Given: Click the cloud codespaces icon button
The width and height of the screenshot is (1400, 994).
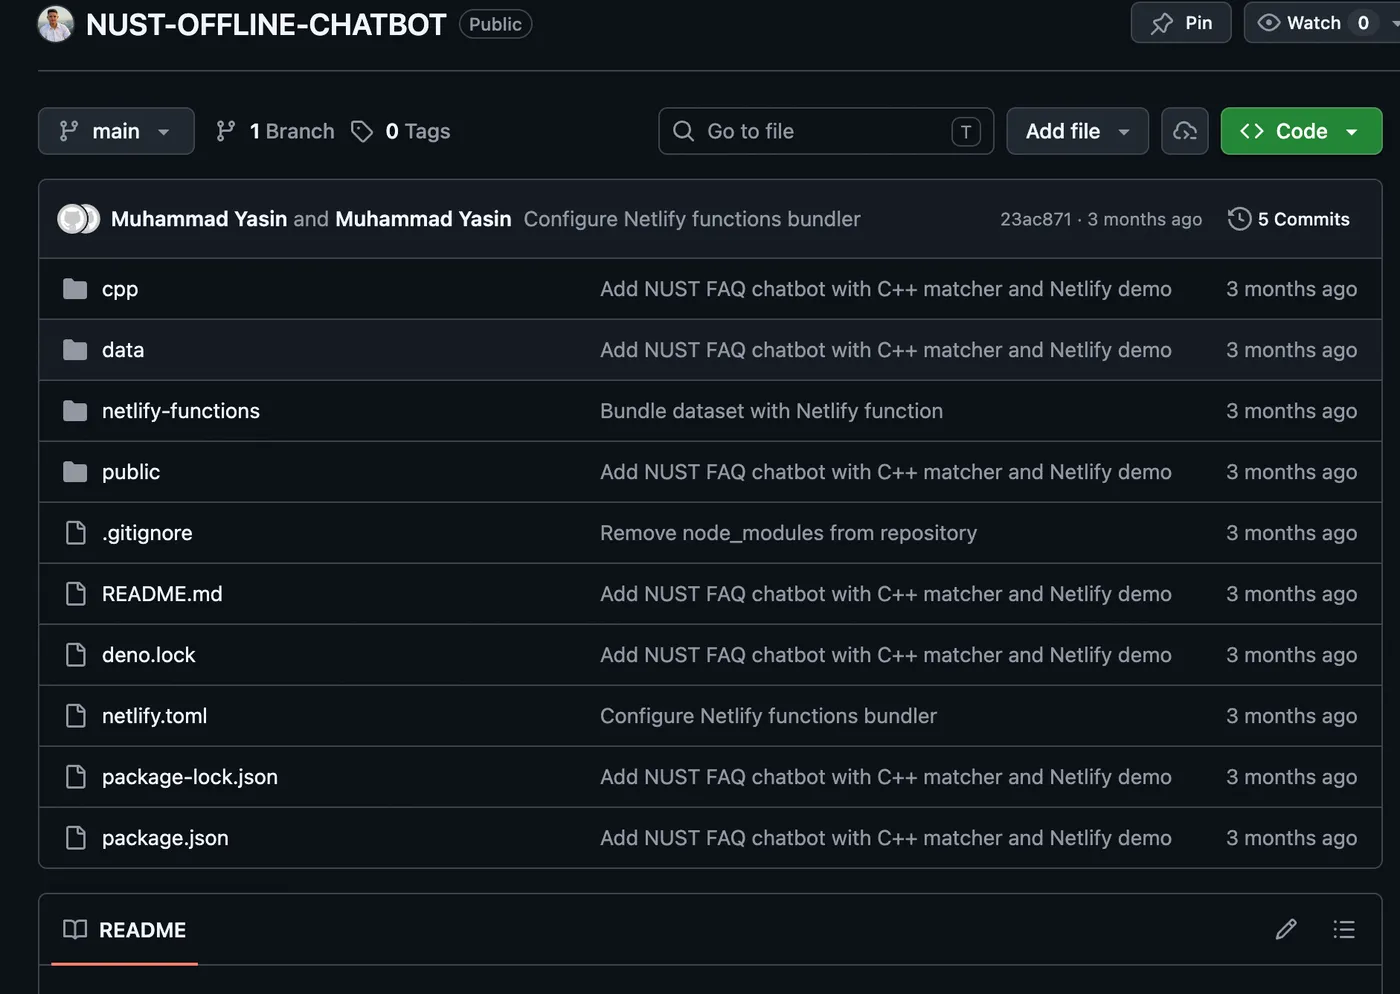Looking at the screenshot, I should pyautogui.click(x=1185, y=131).
